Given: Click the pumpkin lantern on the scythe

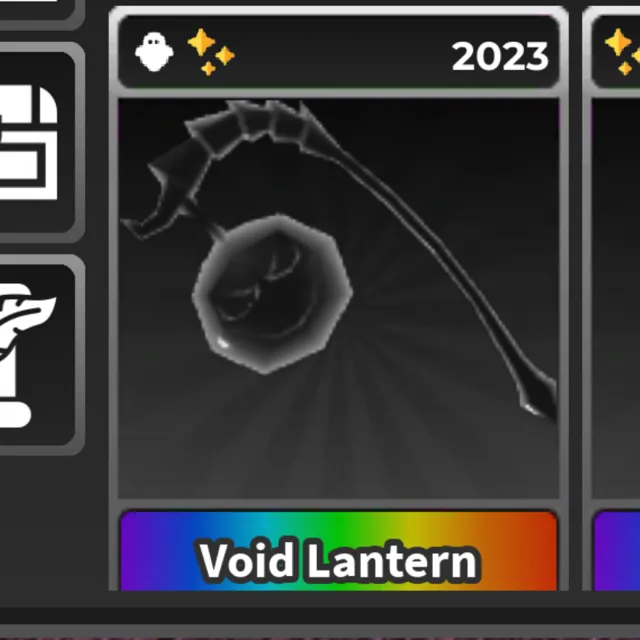Looking at the screenshot, I should click(x=272, y=293).
